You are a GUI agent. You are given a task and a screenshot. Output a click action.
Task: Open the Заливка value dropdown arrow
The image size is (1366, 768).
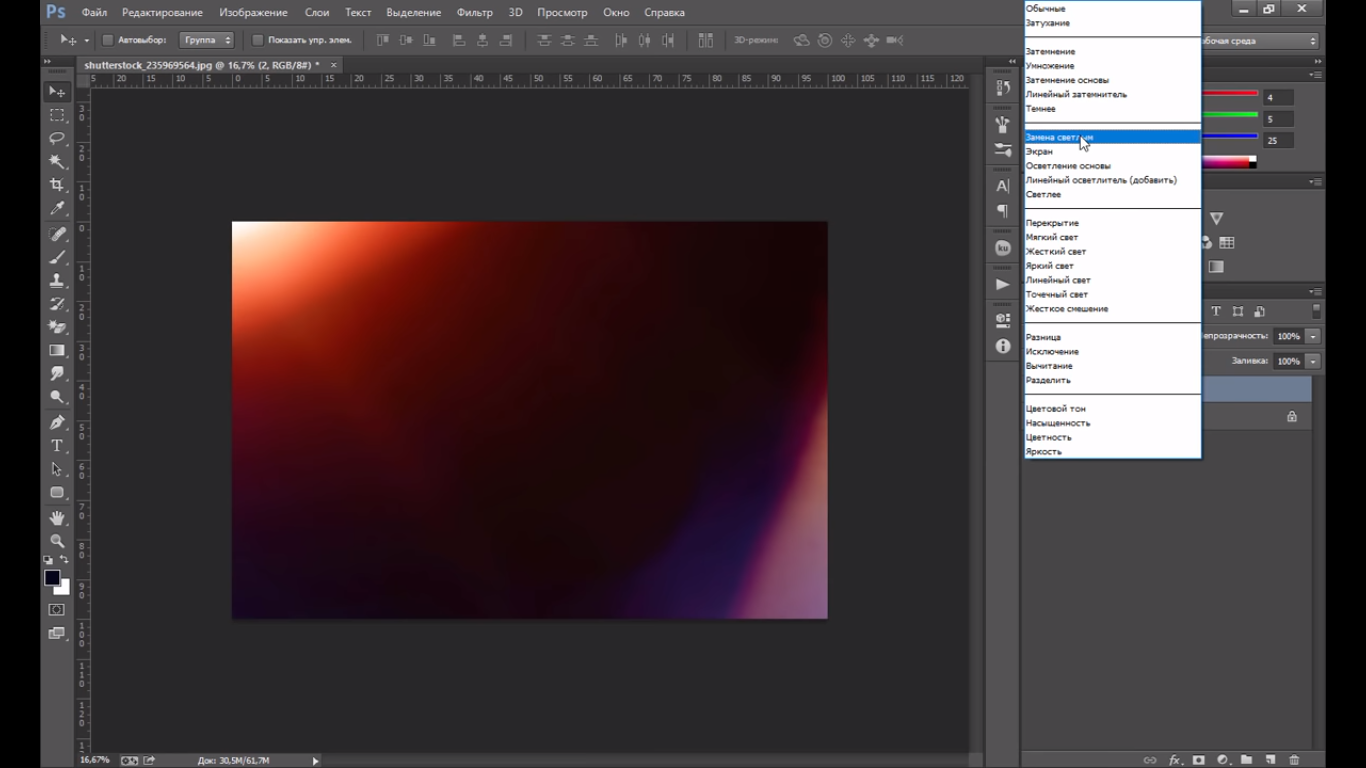coord(1313,361)
